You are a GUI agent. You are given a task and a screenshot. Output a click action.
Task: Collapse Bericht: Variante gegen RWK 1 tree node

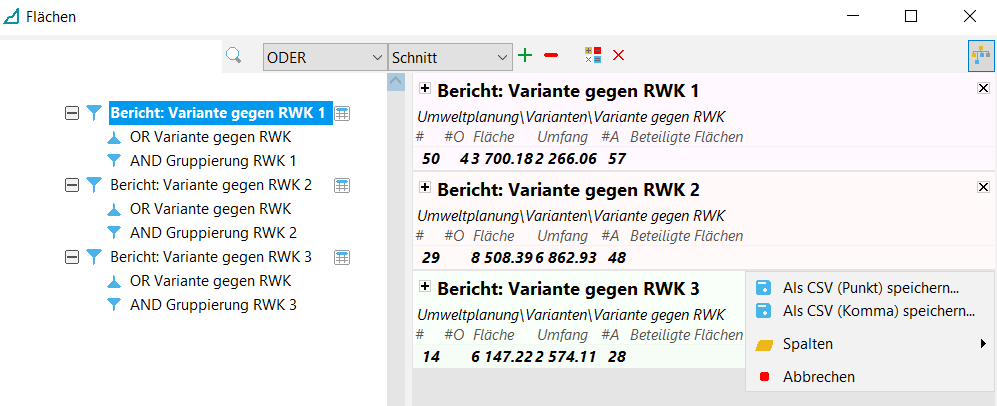(72, 113)
